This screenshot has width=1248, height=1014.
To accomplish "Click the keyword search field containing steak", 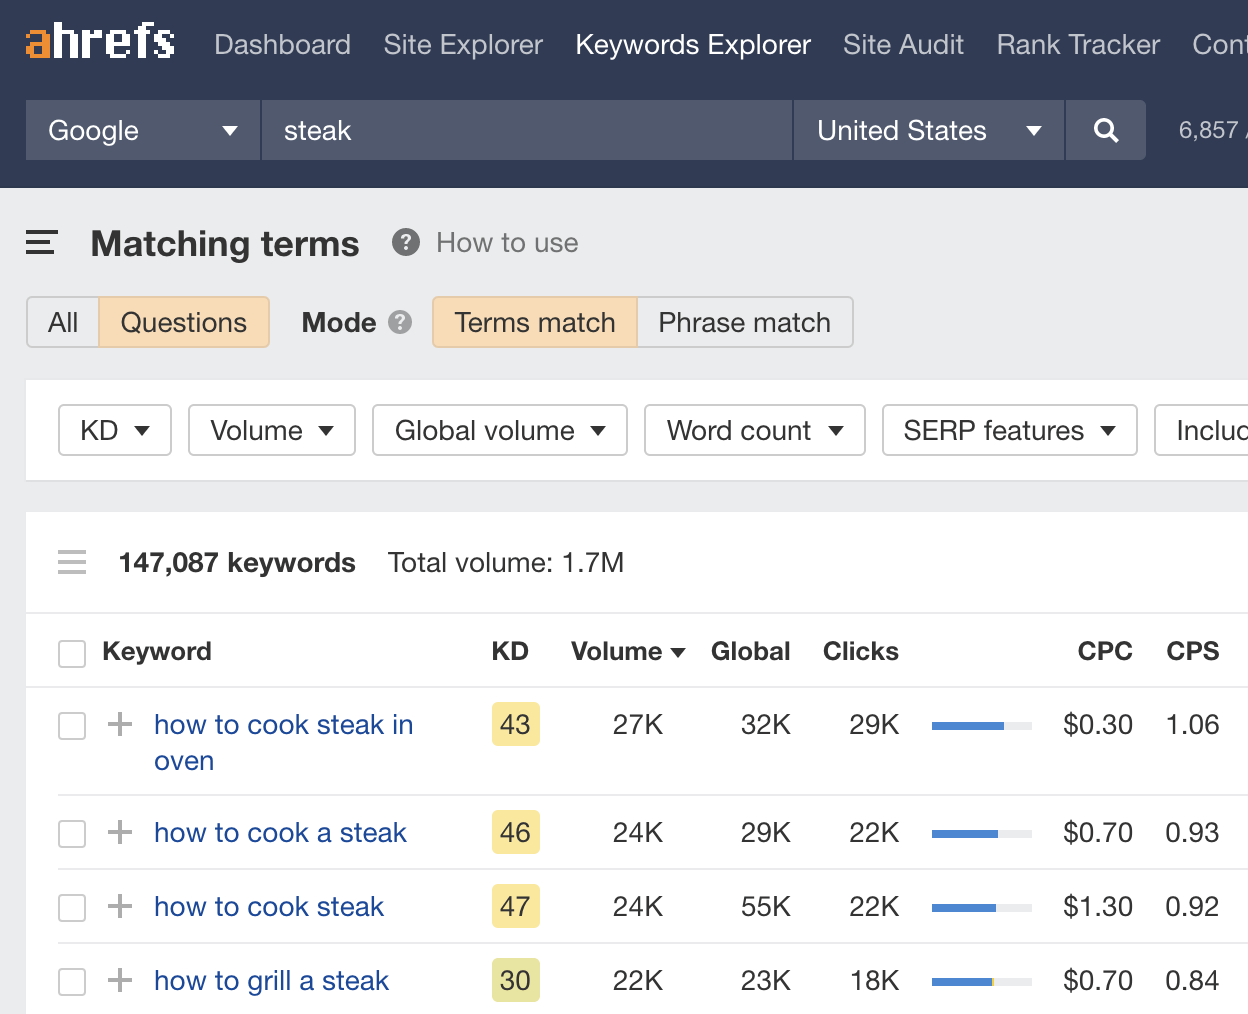I will tap(526, 130).
